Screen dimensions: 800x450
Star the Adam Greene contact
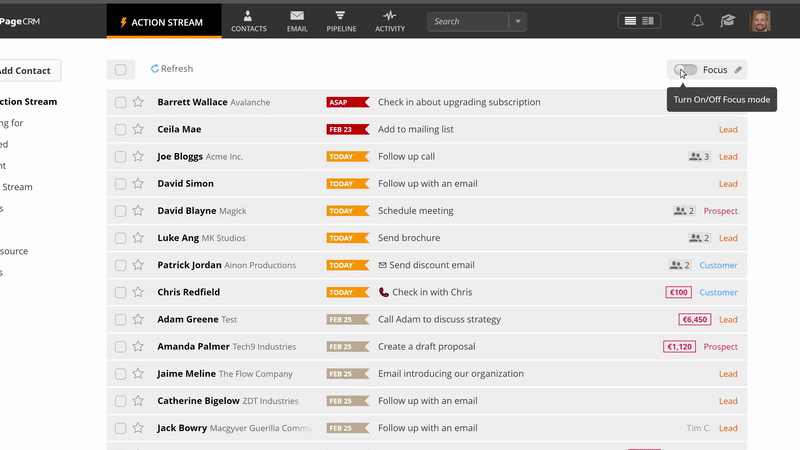click(138, 319)
